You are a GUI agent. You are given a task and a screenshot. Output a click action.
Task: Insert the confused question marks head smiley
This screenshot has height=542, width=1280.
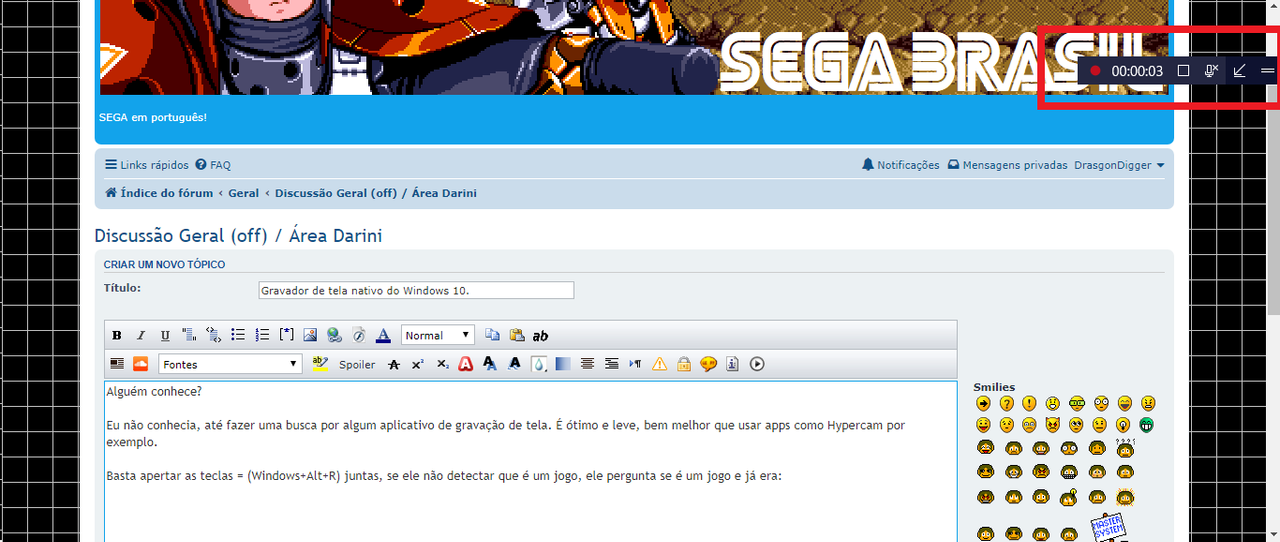click(x=1123, y=446)
